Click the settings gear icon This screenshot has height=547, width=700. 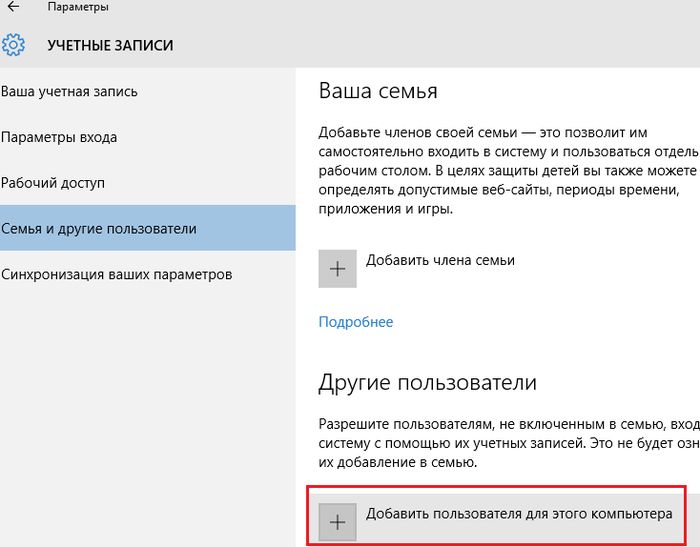tap(13, 45)
